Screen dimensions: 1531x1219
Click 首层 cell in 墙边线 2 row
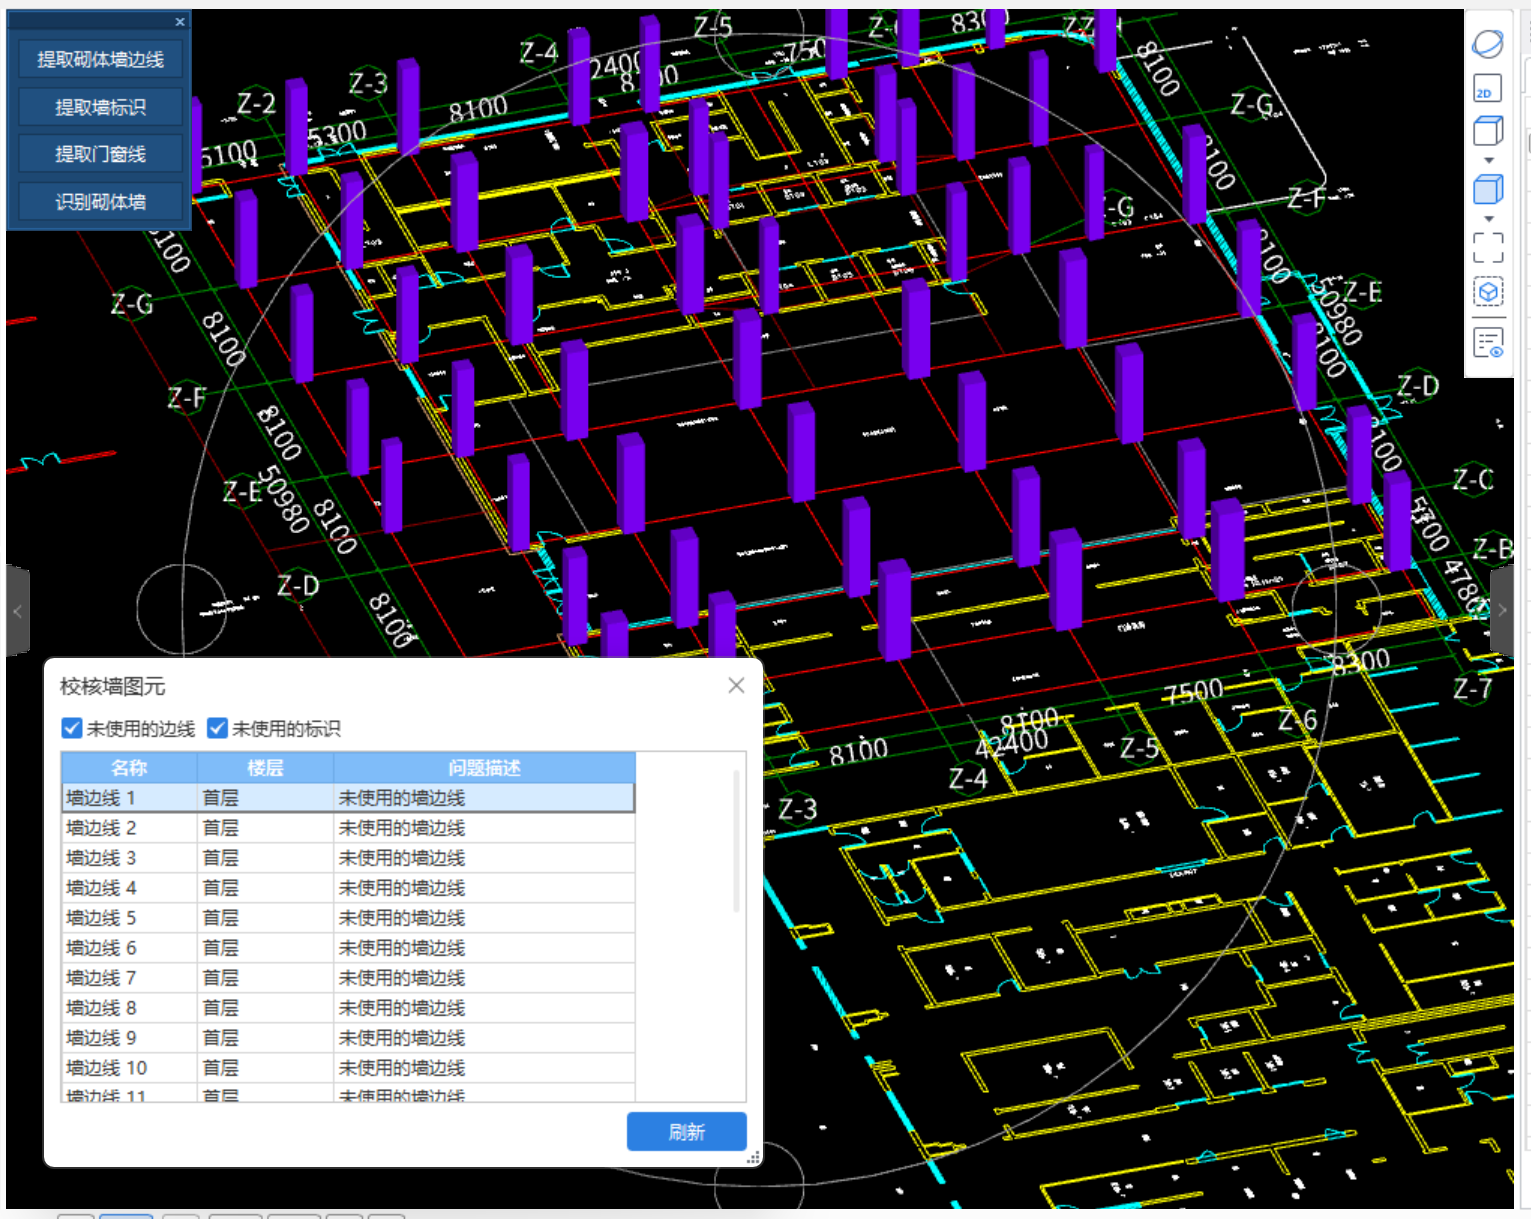pyautogui.click(x=265, y=828)
